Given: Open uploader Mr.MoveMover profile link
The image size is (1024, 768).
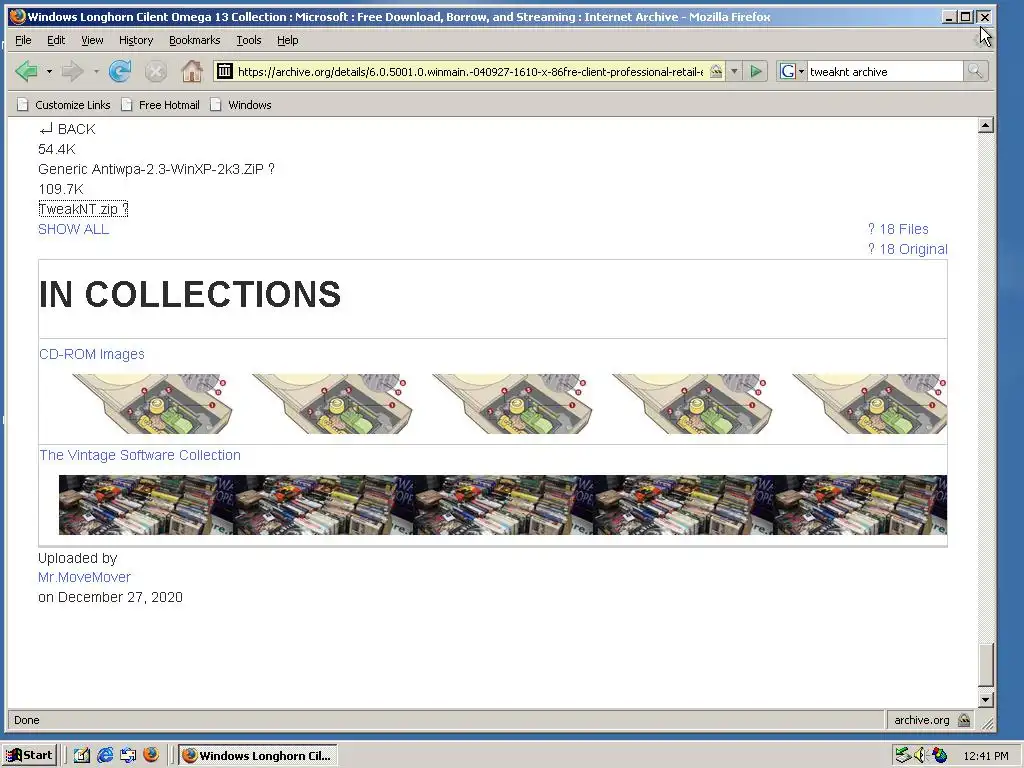Looking at the screenshot, I should click(84, 577).
